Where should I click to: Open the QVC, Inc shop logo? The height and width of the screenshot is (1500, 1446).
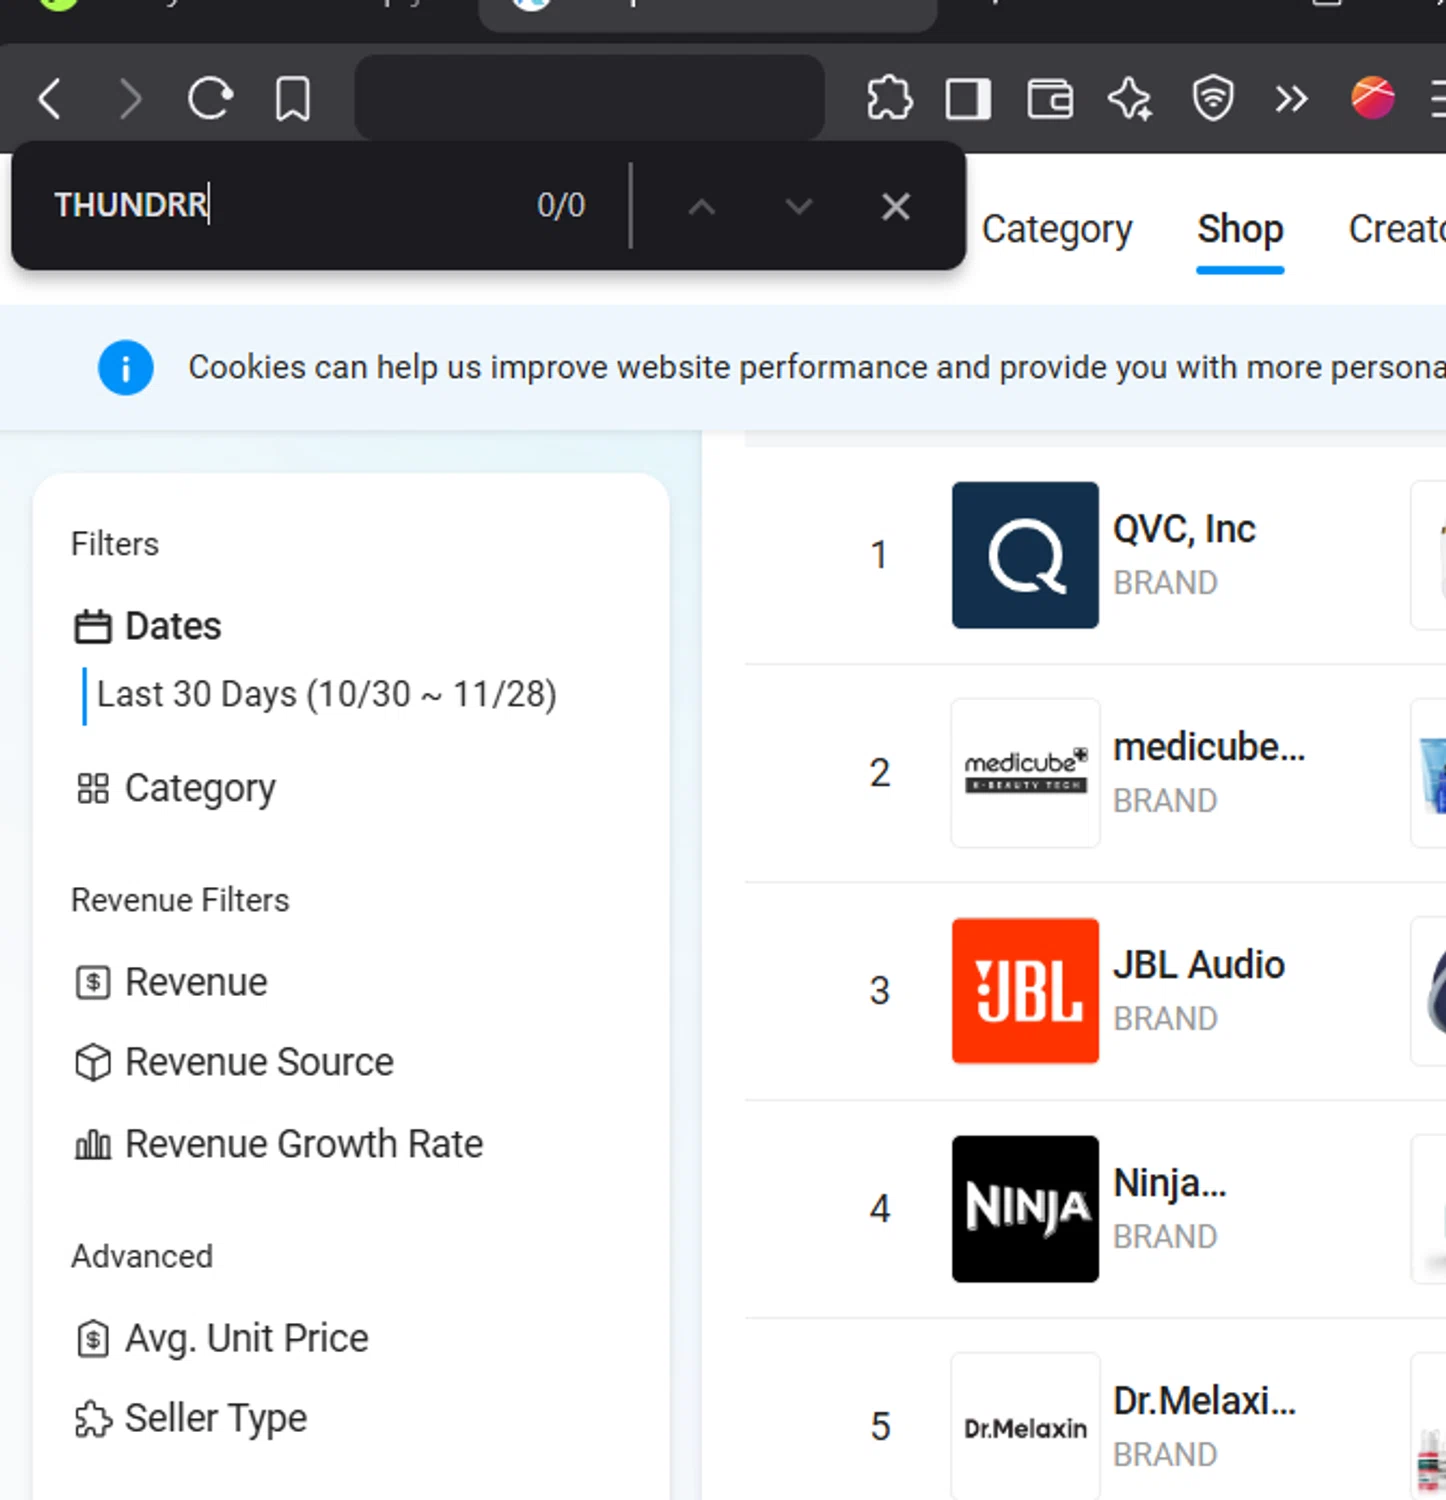click(1025, 555)
